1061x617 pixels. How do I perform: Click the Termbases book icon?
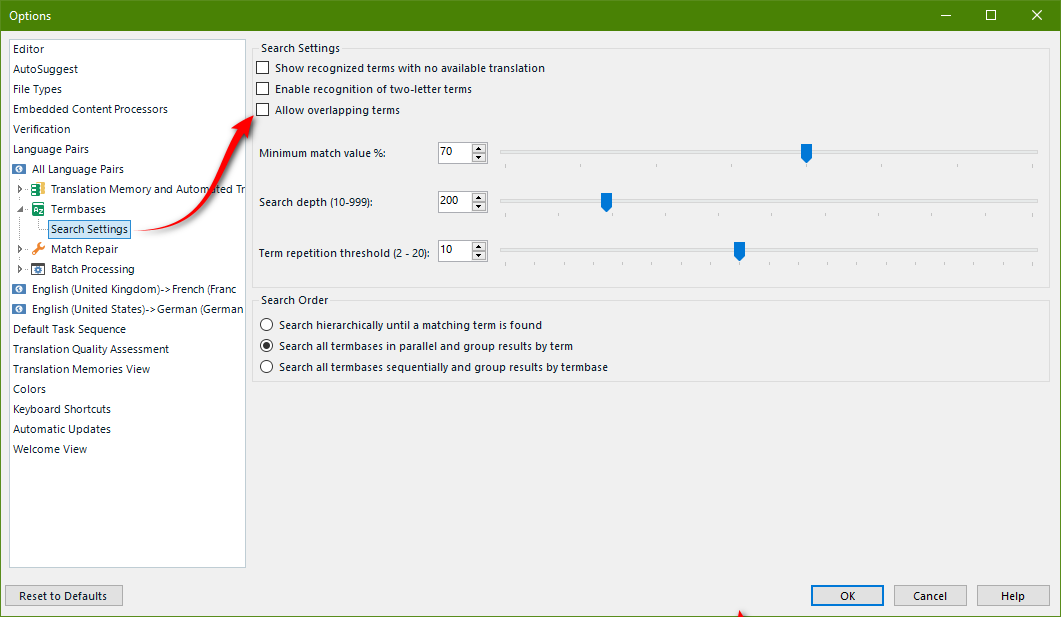[39, 209]
